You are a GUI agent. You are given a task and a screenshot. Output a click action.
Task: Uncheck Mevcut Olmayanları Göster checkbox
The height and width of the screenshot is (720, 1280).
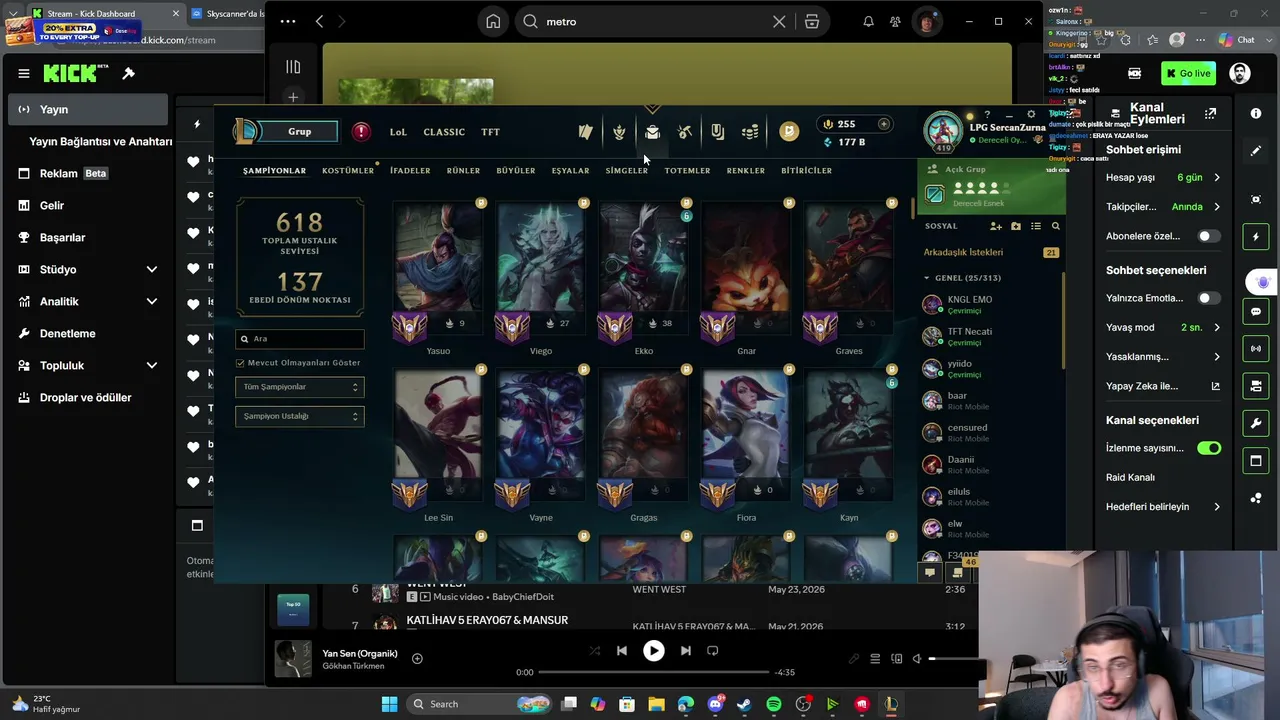(240, 363)
